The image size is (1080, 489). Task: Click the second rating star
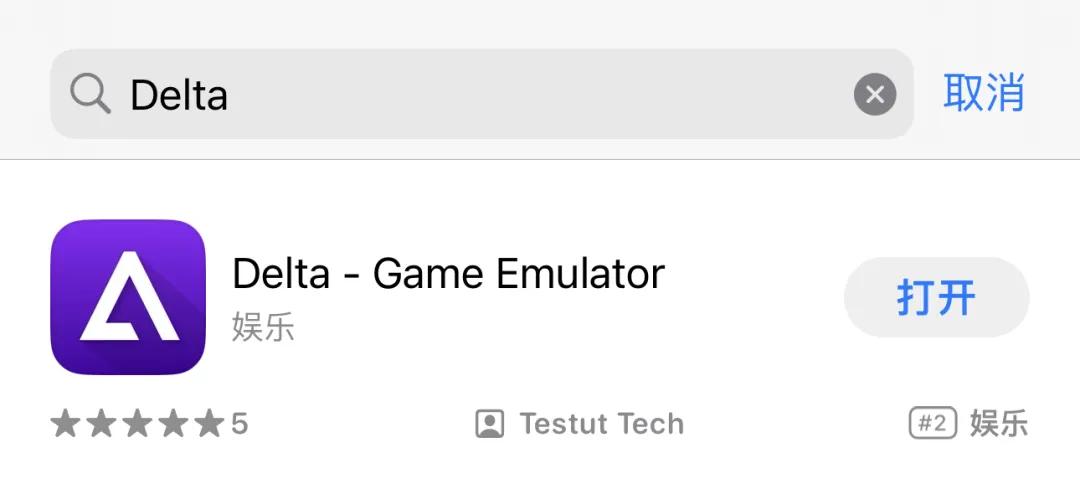point(101,423)
